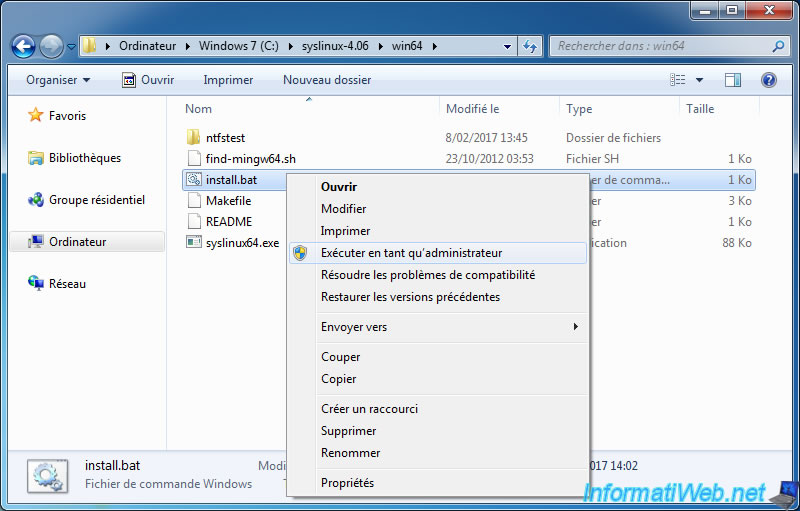Choose Imprimer in the context menu
The height and width of the screenshot is (511, 800).
(345, 231)
